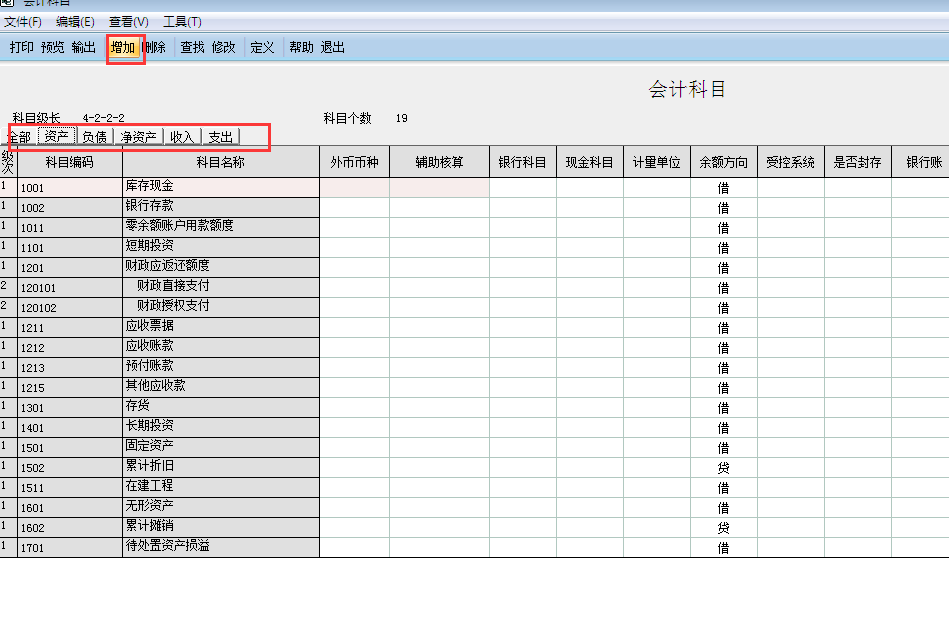Viewport: 949px width, 633px height.
Task: Click 删除 (Delete) in the toolbar
Action: pyautogui.click(x=155, y=47)
